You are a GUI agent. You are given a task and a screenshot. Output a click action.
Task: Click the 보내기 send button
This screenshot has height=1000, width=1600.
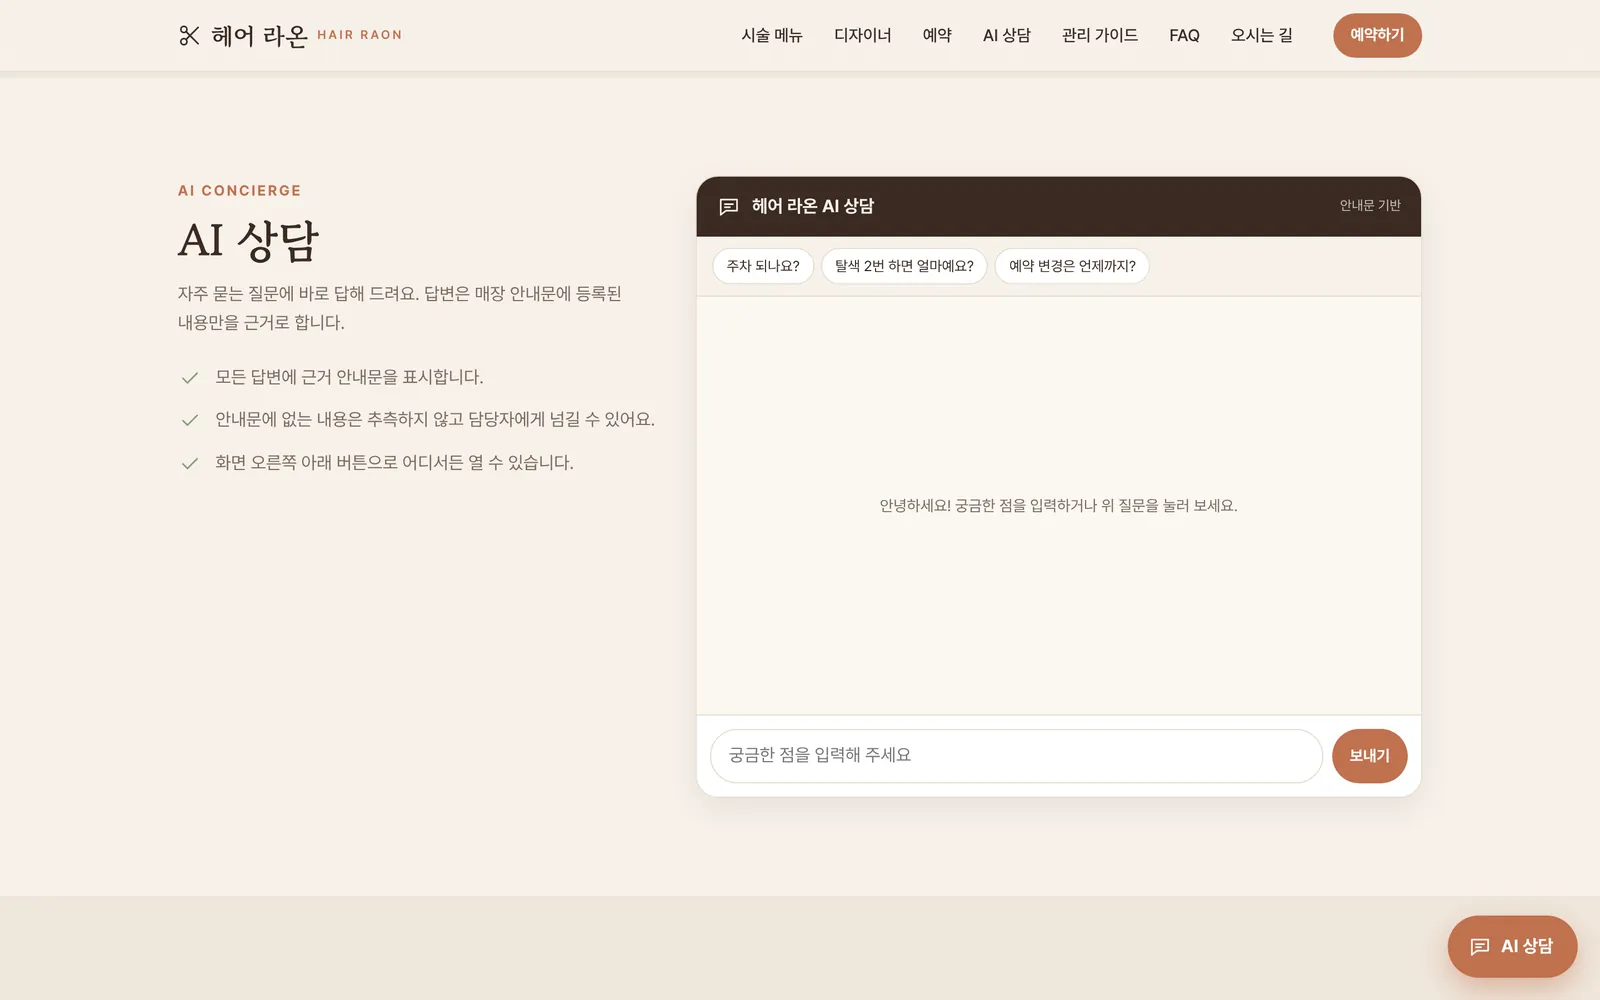[x=1369, y=756]
